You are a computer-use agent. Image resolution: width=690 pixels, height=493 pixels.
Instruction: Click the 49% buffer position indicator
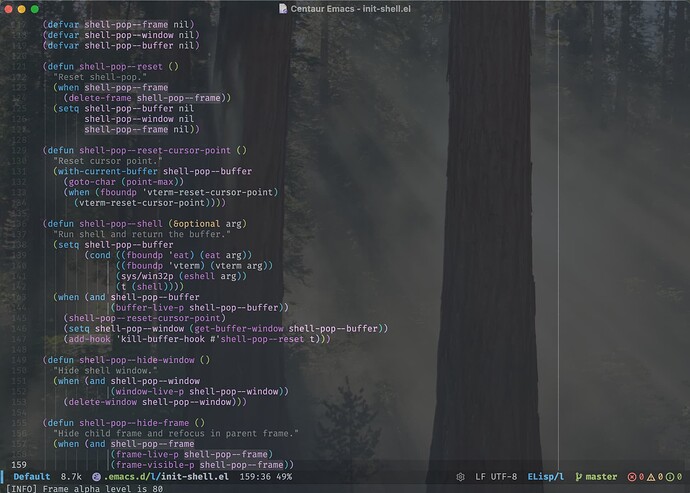coord(284,477)
